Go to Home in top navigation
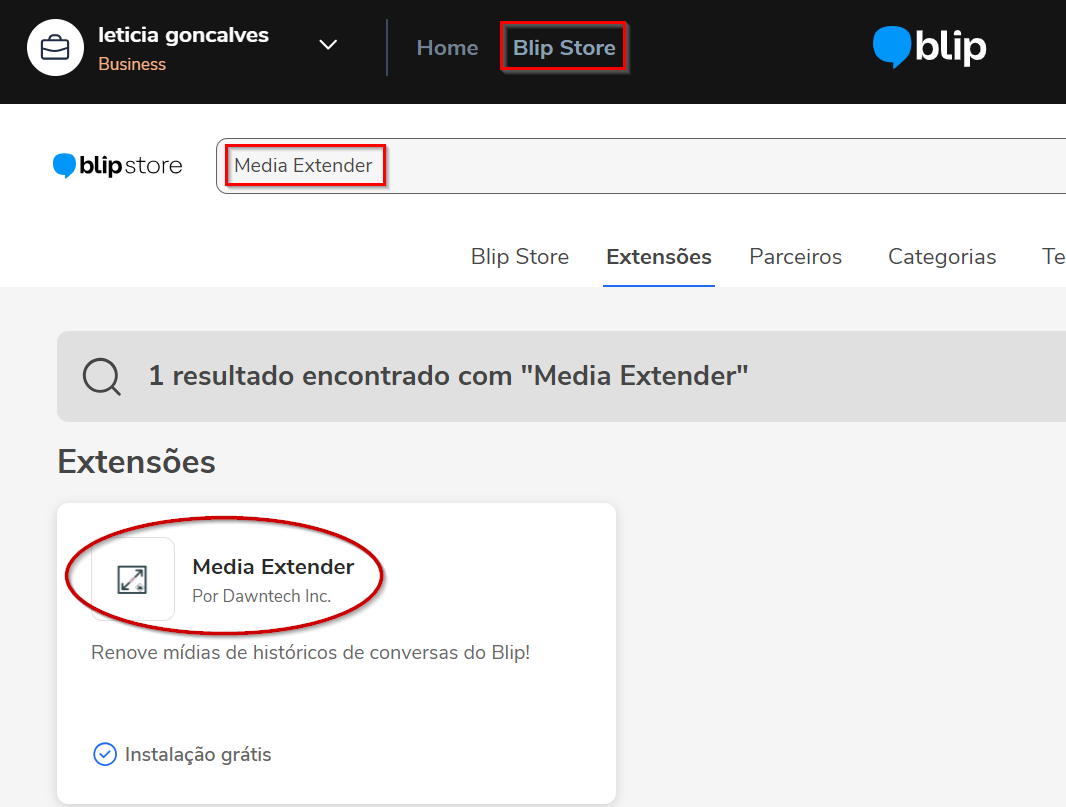 (447, 48)
